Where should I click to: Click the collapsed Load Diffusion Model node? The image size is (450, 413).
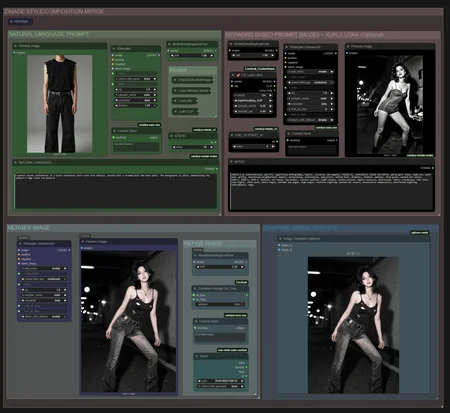[192, 90]
